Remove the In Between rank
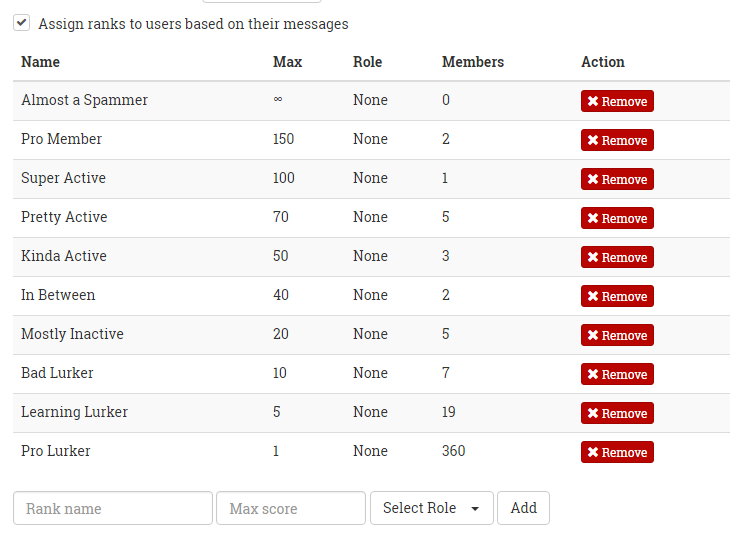The height and width of the screenshot is (542, 754). [617, 296]
